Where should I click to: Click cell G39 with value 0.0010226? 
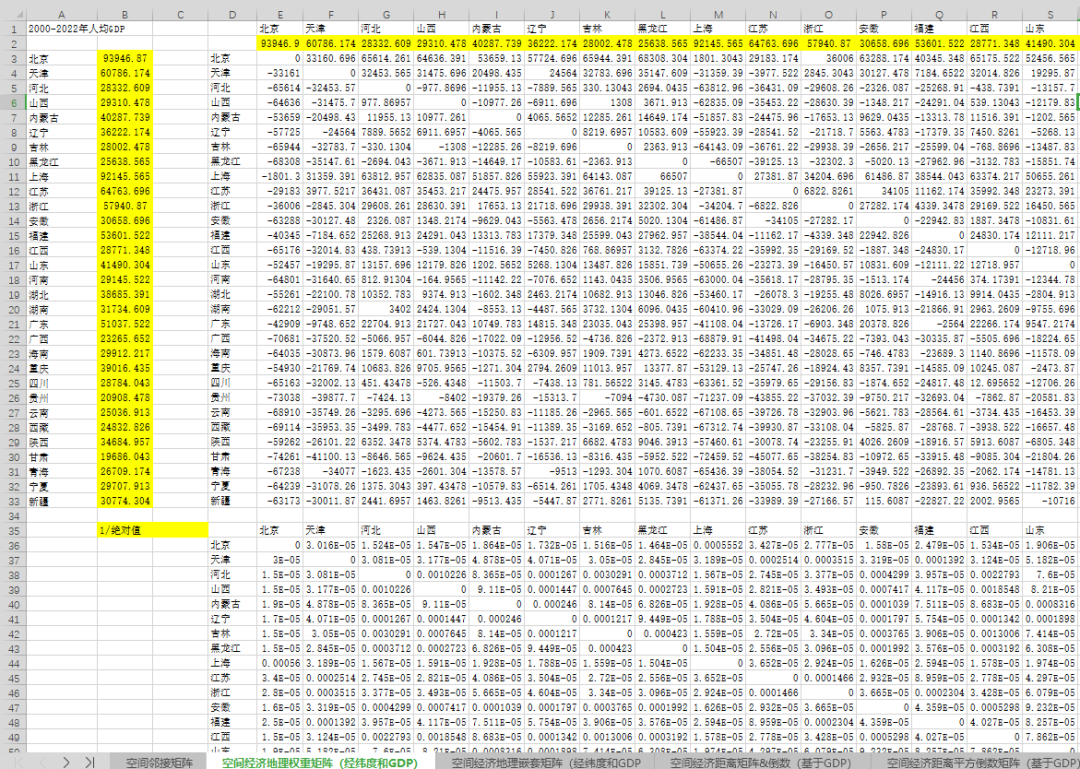386,589
